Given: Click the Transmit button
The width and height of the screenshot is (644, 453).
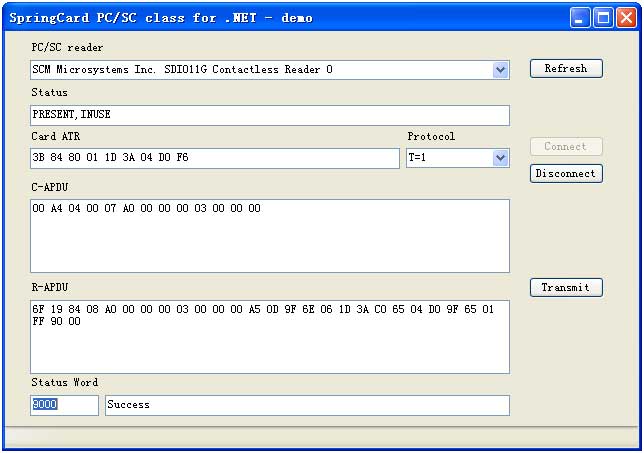Looking at the screenshot, I should 566,287.
